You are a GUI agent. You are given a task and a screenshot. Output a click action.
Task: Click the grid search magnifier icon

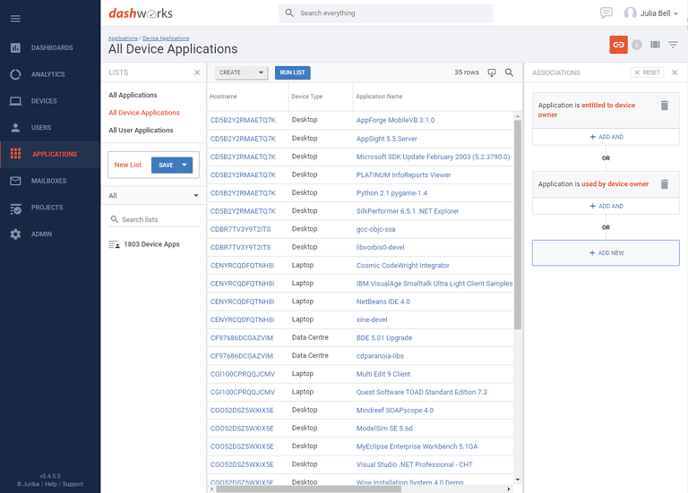(509, 72)
